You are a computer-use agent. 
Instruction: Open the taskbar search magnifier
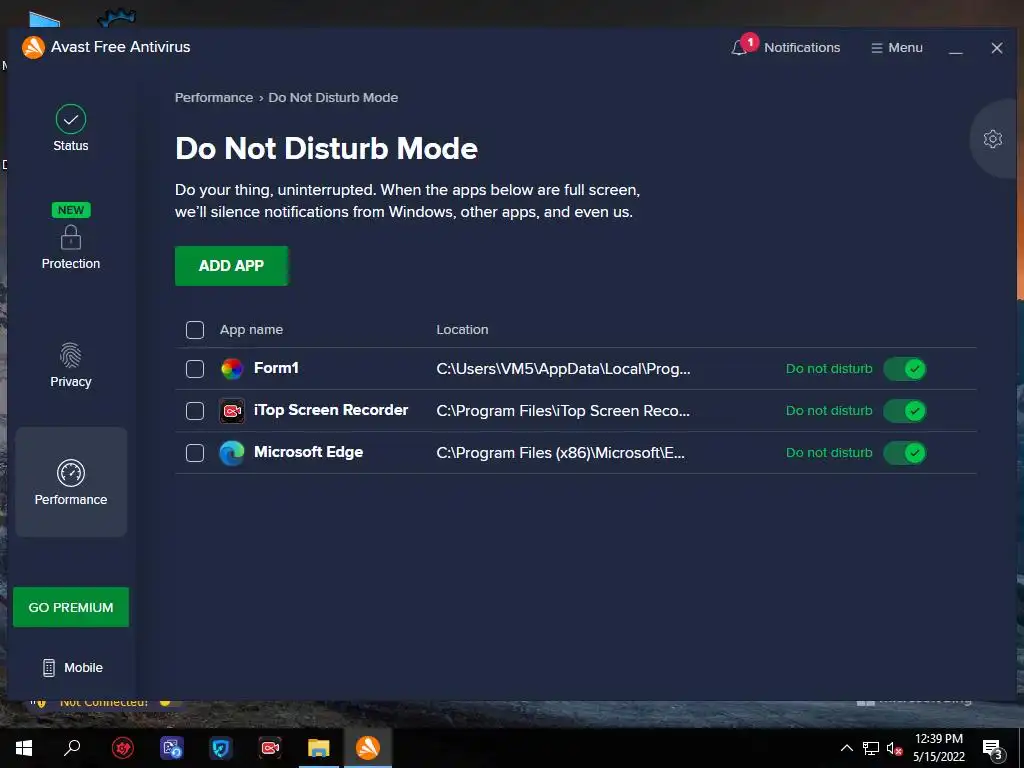pyautogui.click(x=72, y=748)
